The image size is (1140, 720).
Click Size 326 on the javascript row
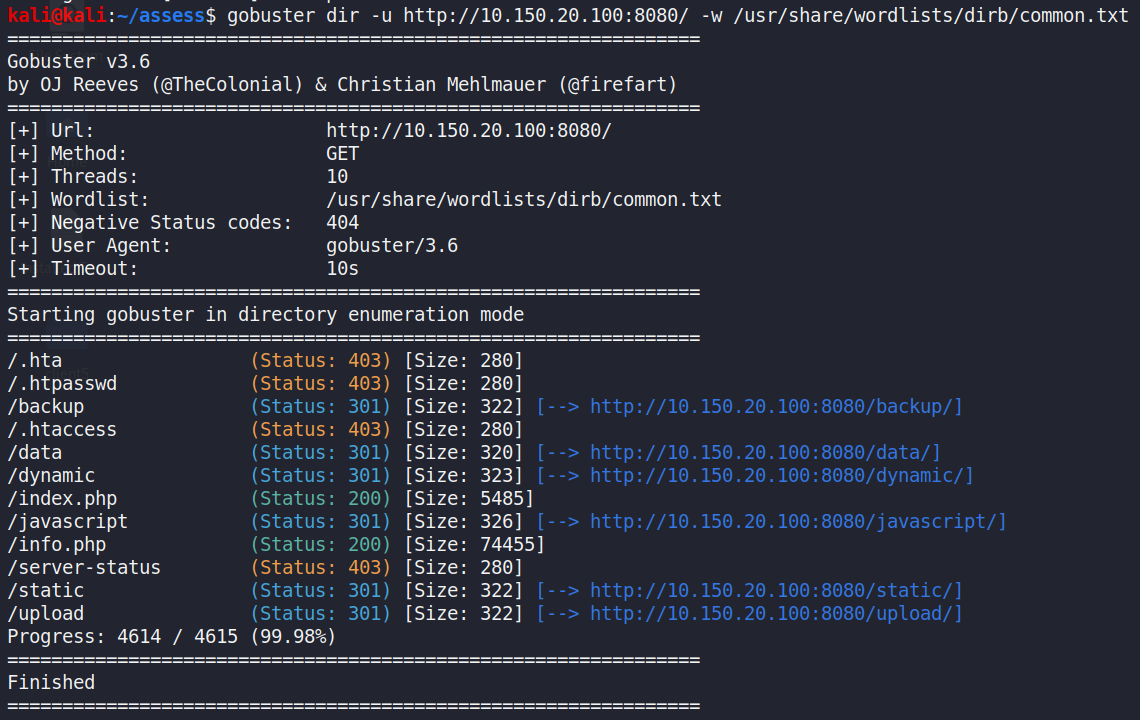point(464,521)
